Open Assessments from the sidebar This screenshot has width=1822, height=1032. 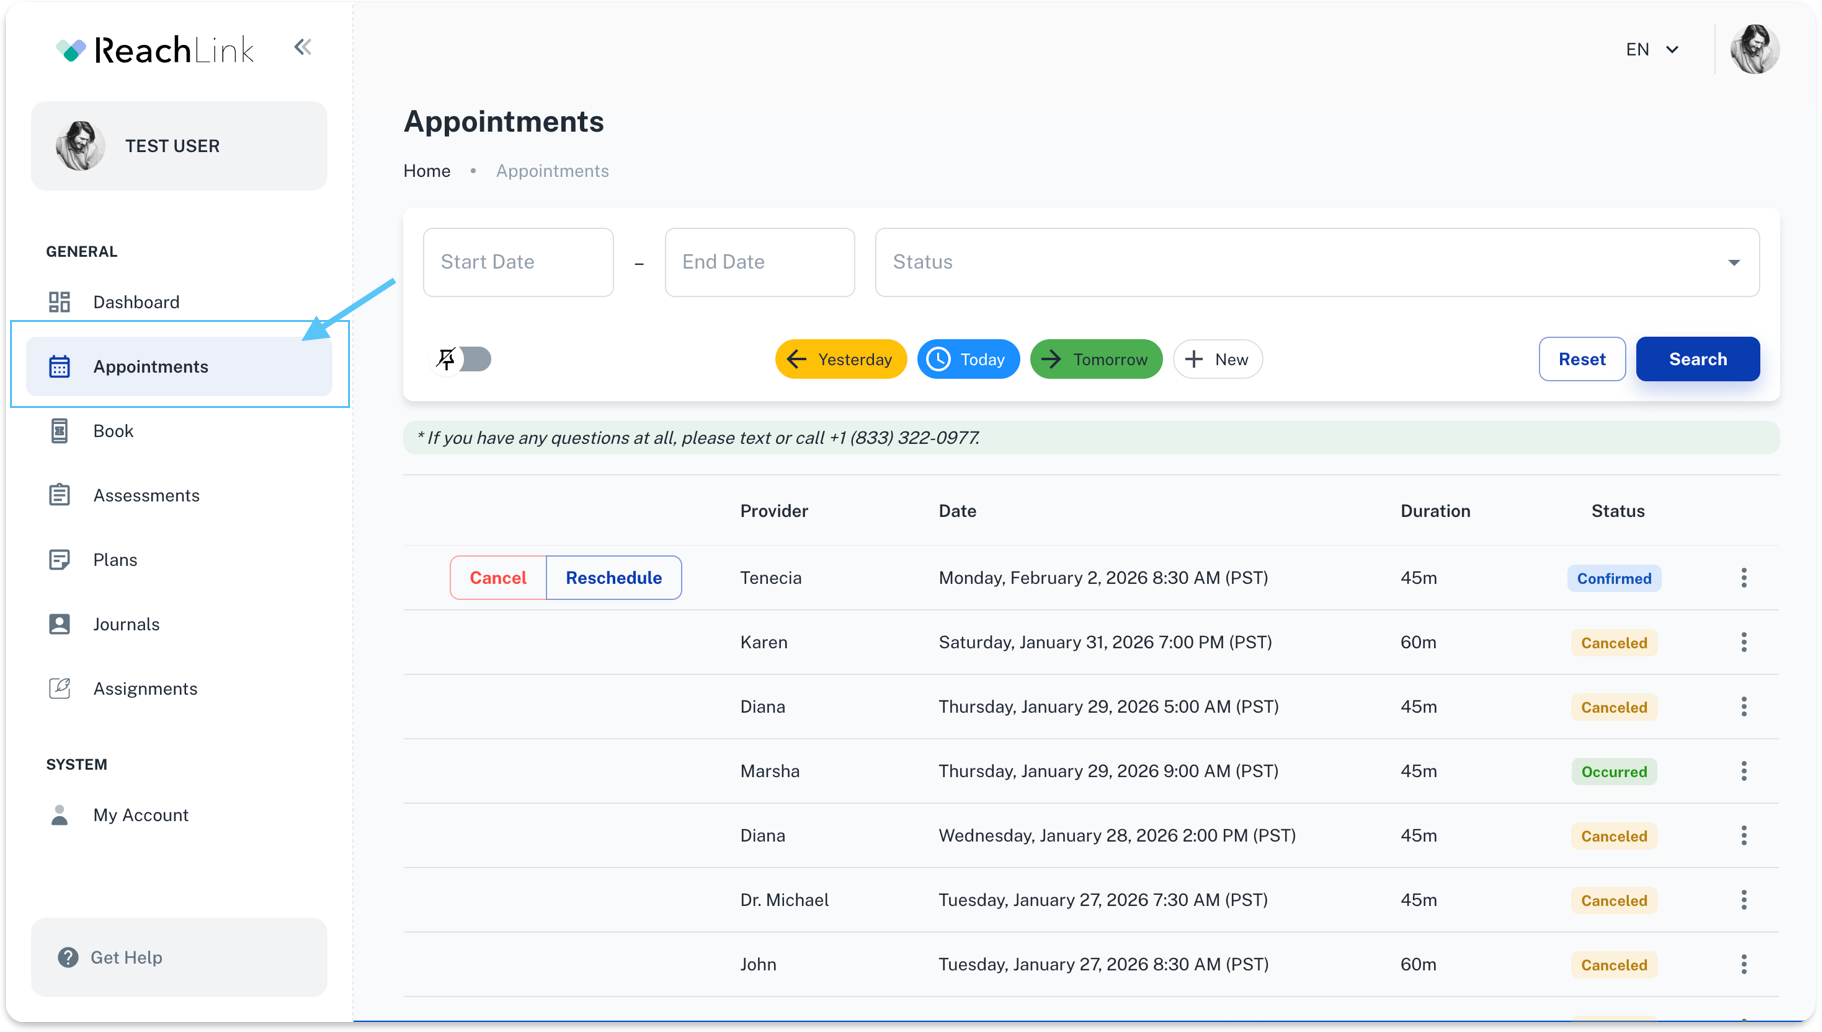click(x=179, y=495)
